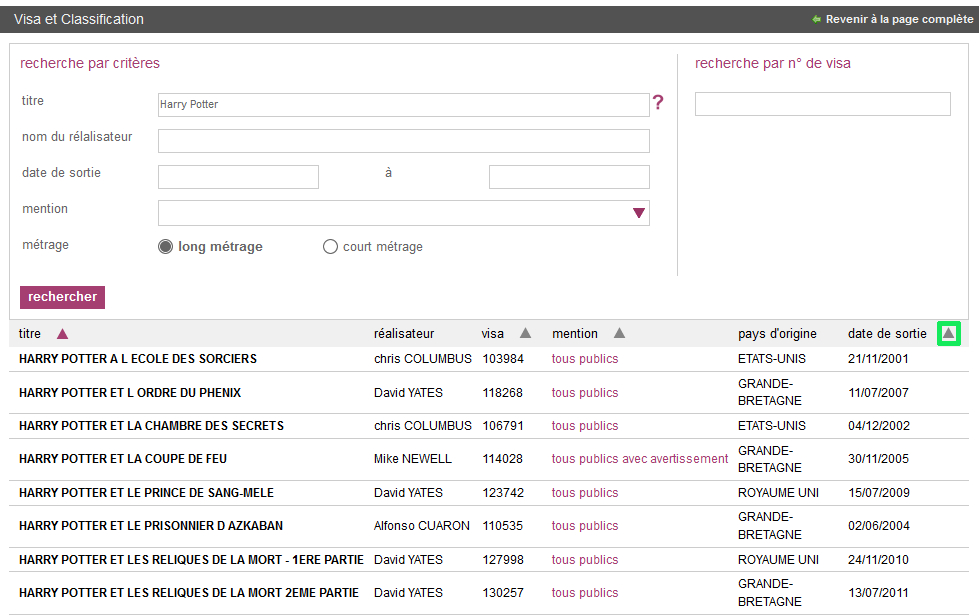Click tous publics avec avertissement mention link
The height and width of the screenshot is (616, 979).
pyautogui.click(x=640, y=459)
